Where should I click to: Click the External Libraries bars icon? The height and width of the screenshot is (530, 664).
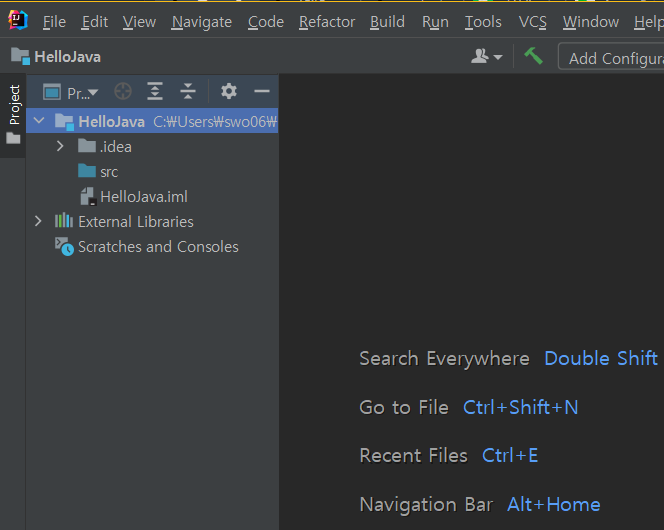tap(64, 221)
